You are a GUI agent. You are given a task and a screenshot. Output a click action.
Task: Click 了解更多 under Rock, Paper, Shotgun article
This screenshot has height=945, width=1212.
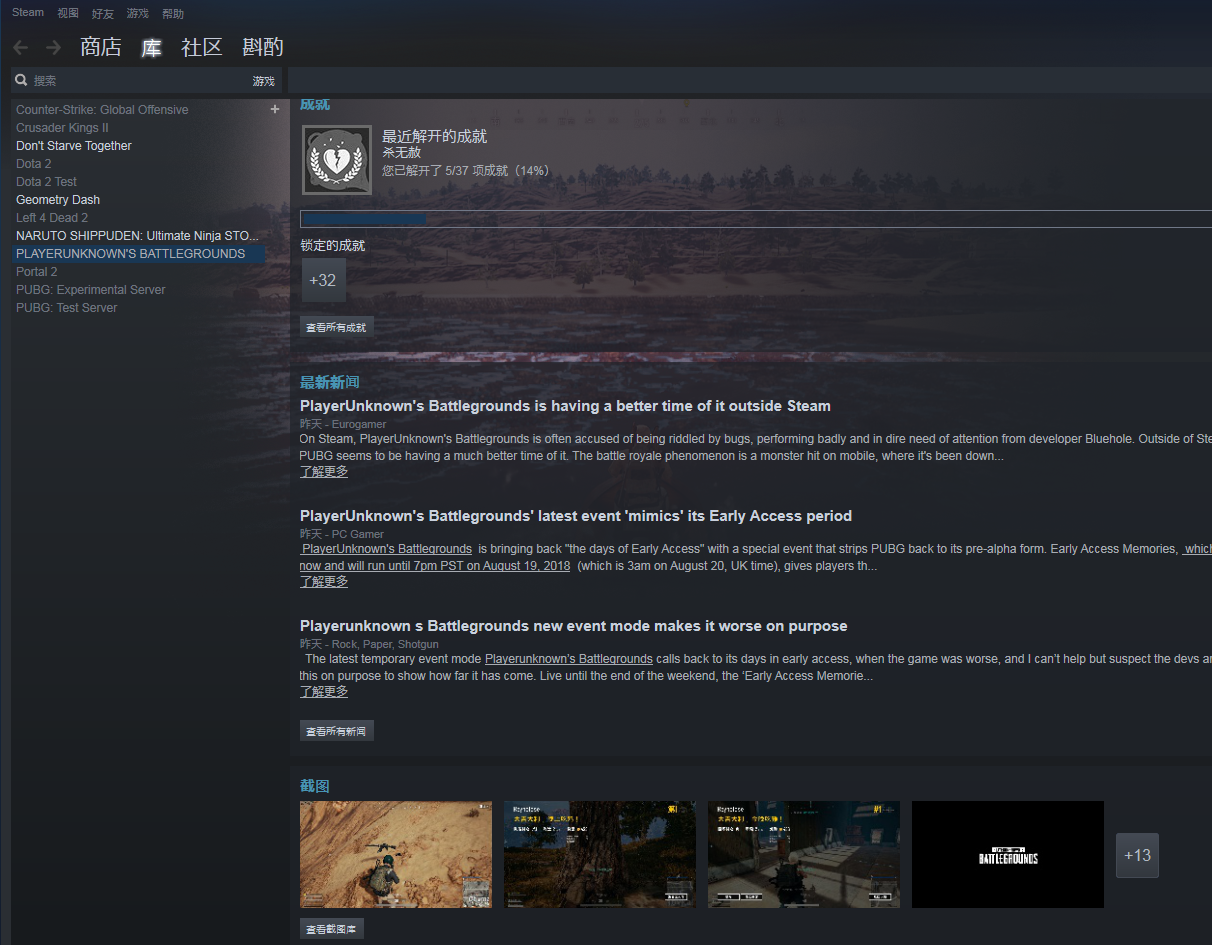click(324, 691)
